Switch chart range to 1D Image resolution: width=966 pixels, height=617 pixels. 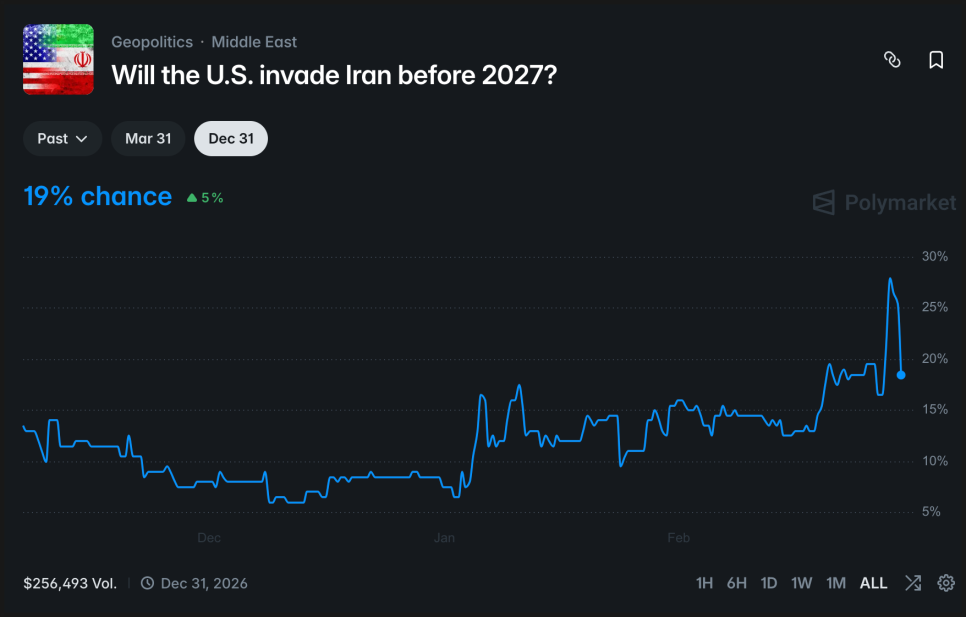tap(769, 583)
